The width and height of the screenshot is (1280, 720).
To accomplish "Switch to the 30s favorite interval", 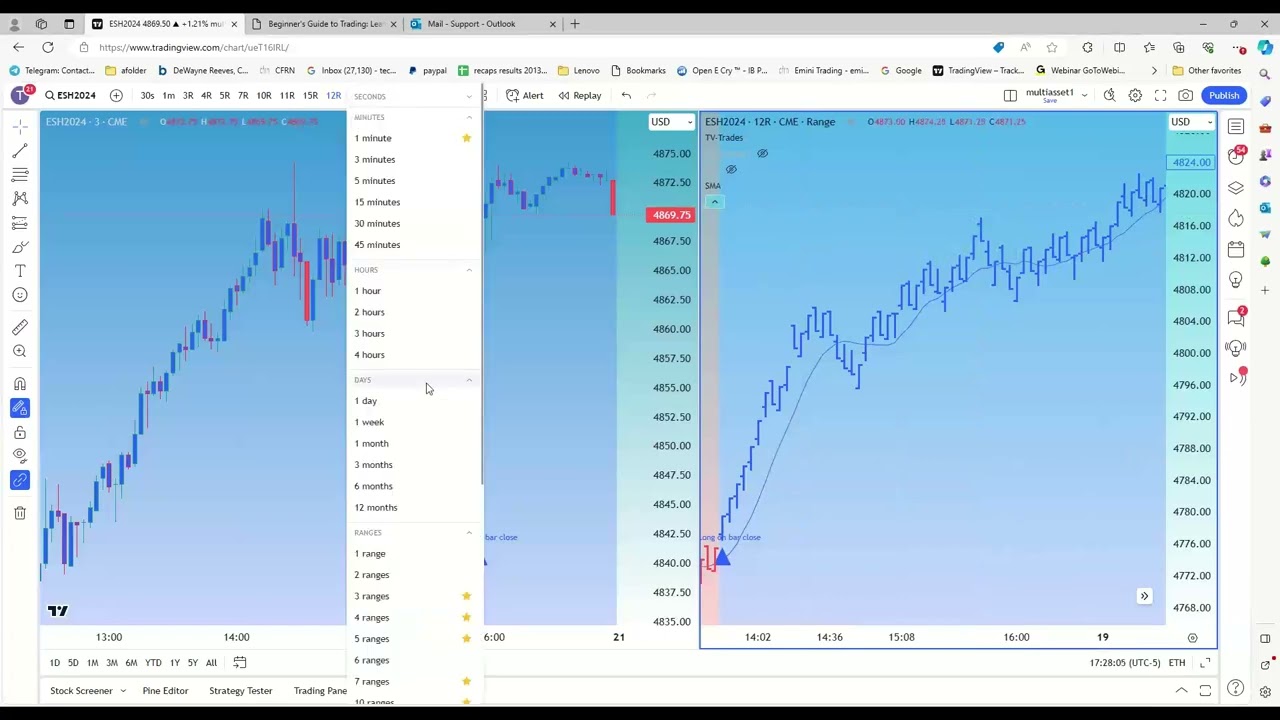I will point(147,95).
